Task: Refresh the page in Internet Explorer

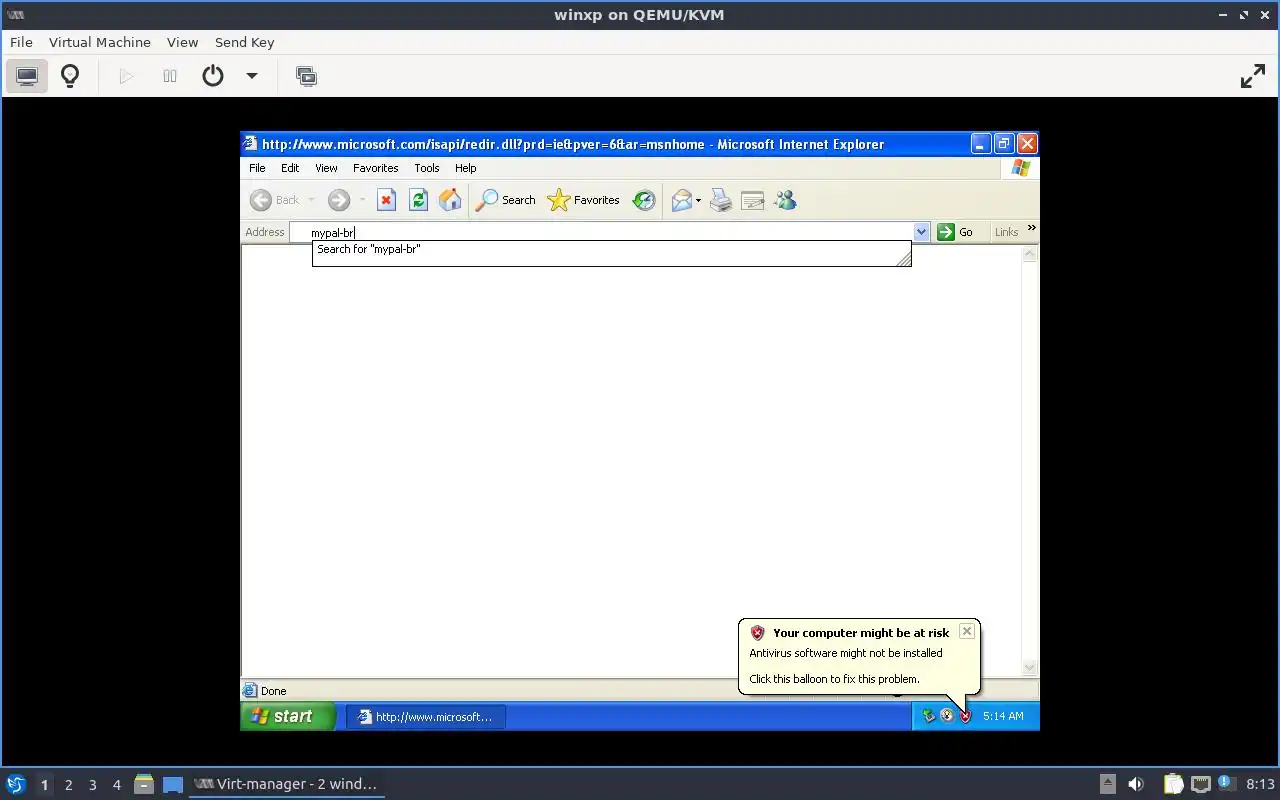Action: [418, 200]
